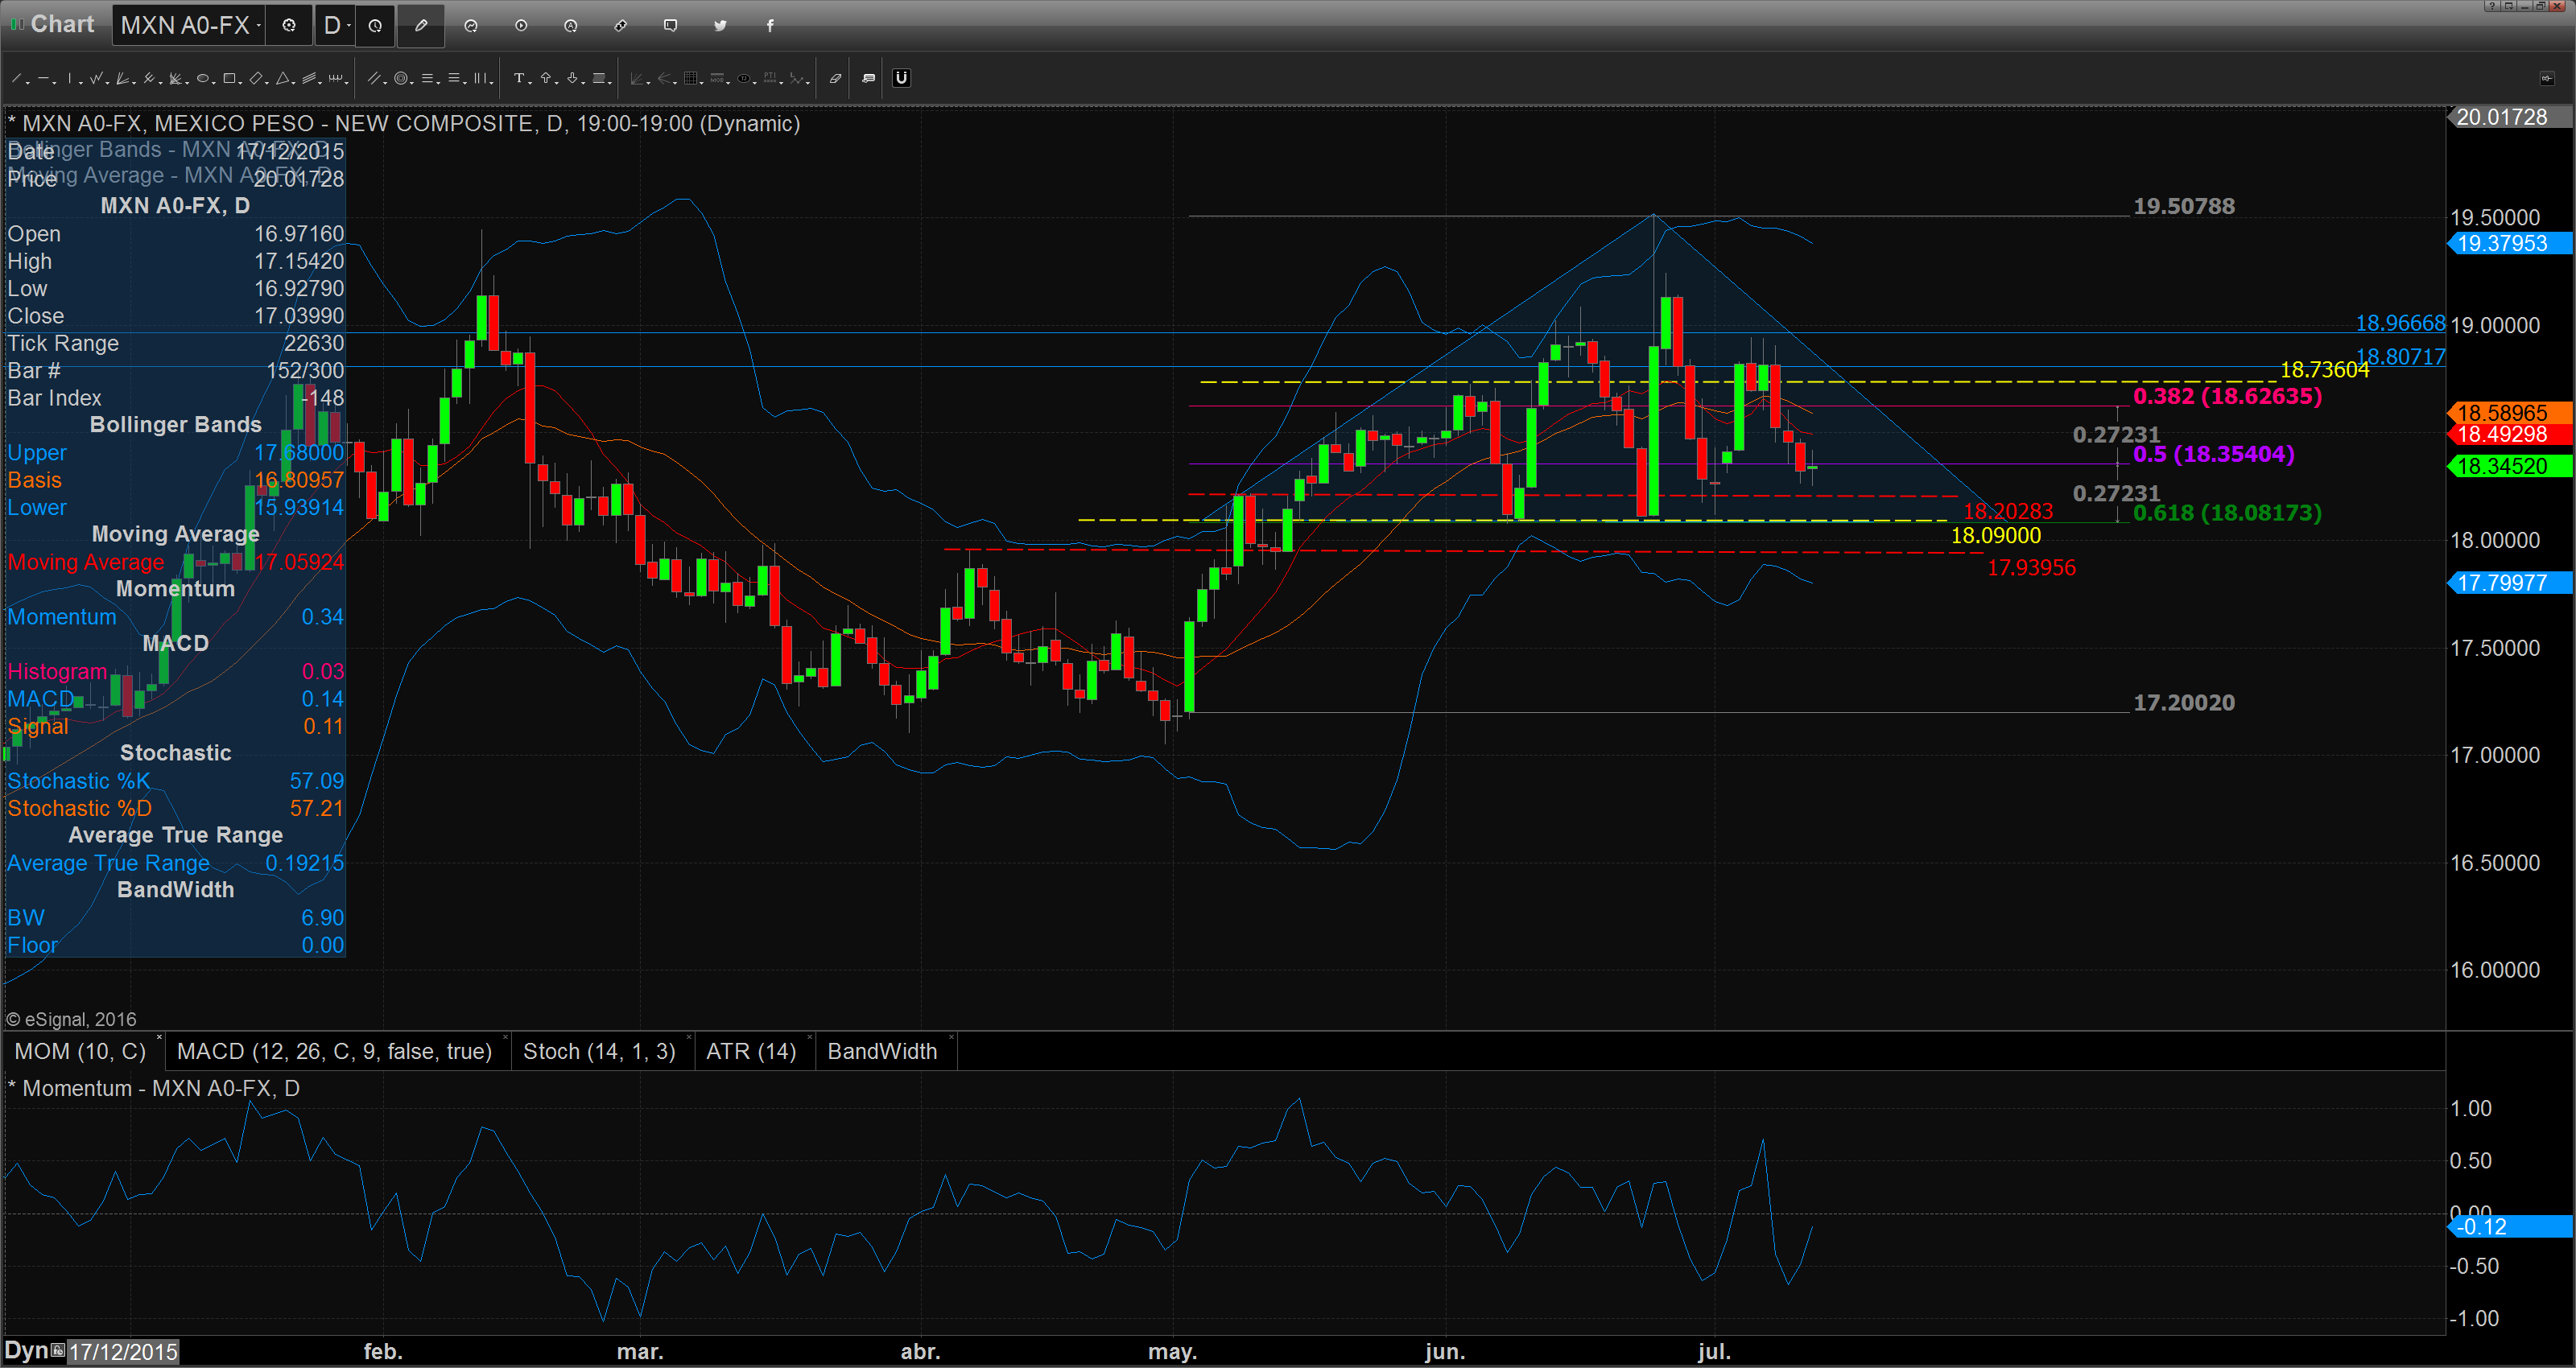
Task: Close the MACD study tab
Action: pos(505,1038)
